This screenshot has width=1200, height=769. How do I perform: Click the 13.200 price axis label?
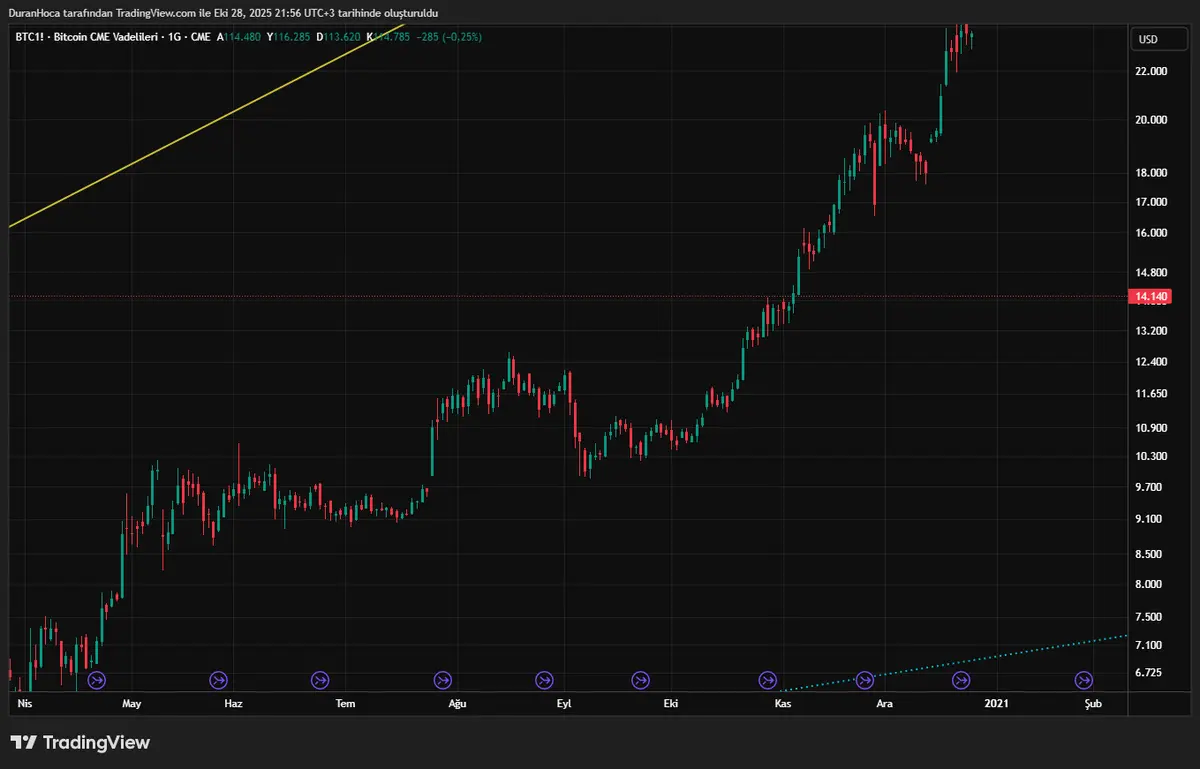click(1151, 330)
